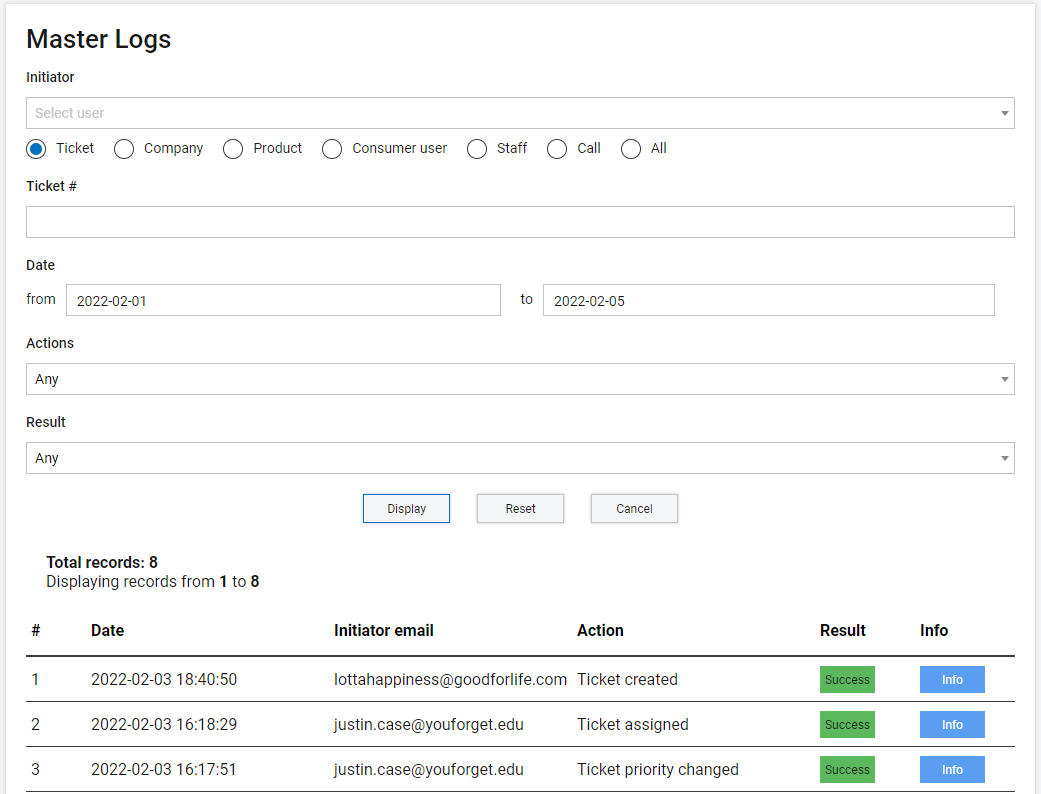The image size is (1041, 794).
Task: Open Info for Ticket priority changed record
Action: click(x=952, y=770)
